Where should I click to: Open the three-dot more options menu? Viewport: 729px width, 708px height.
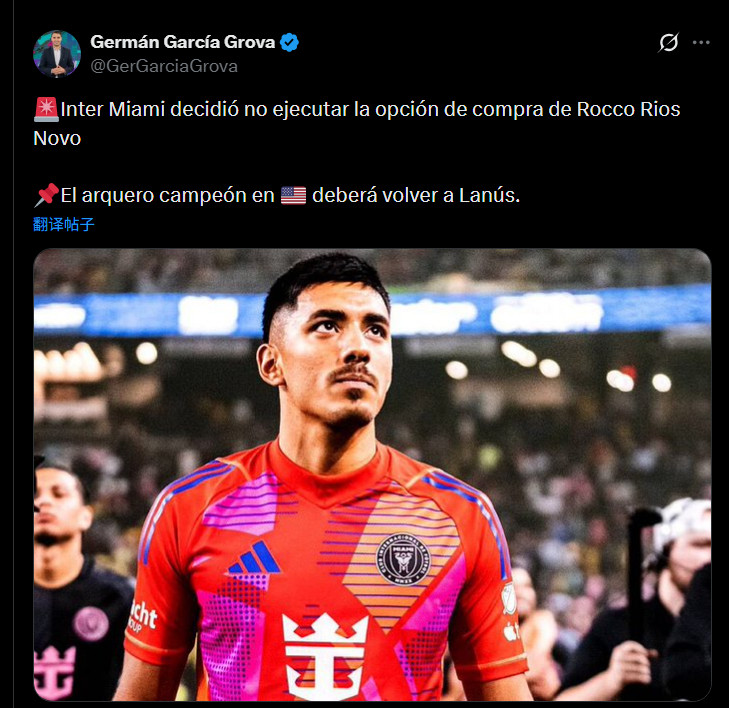click(701, 42)
